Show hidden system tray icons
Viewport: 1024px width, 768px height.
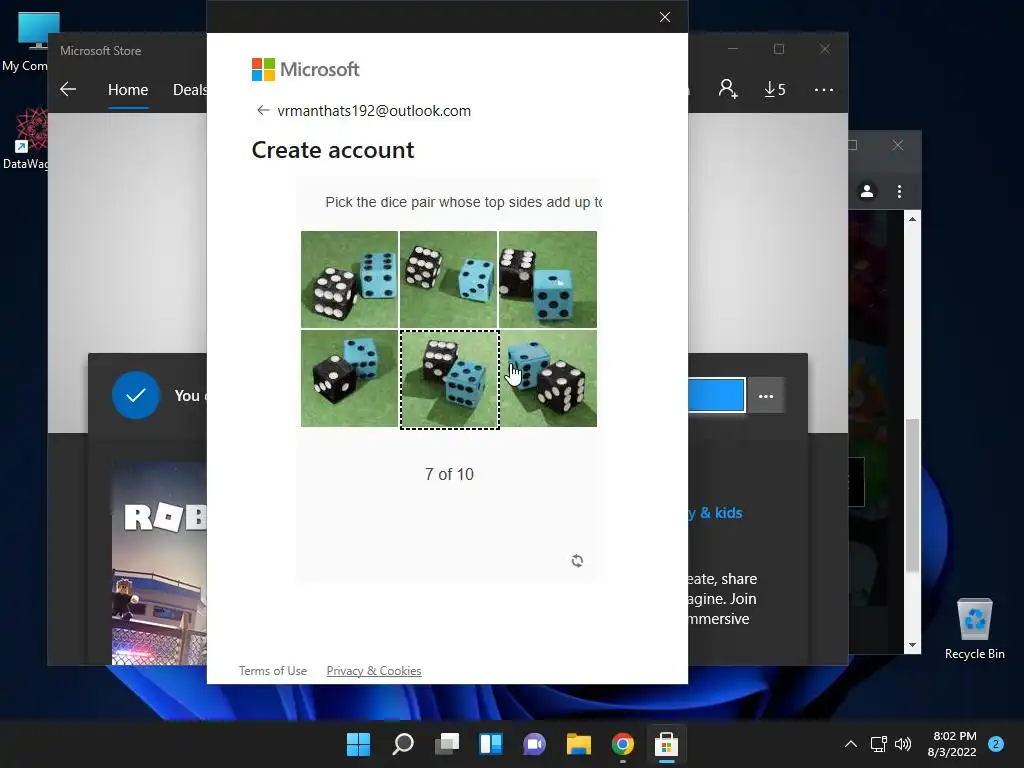click(x=850, y=744)
